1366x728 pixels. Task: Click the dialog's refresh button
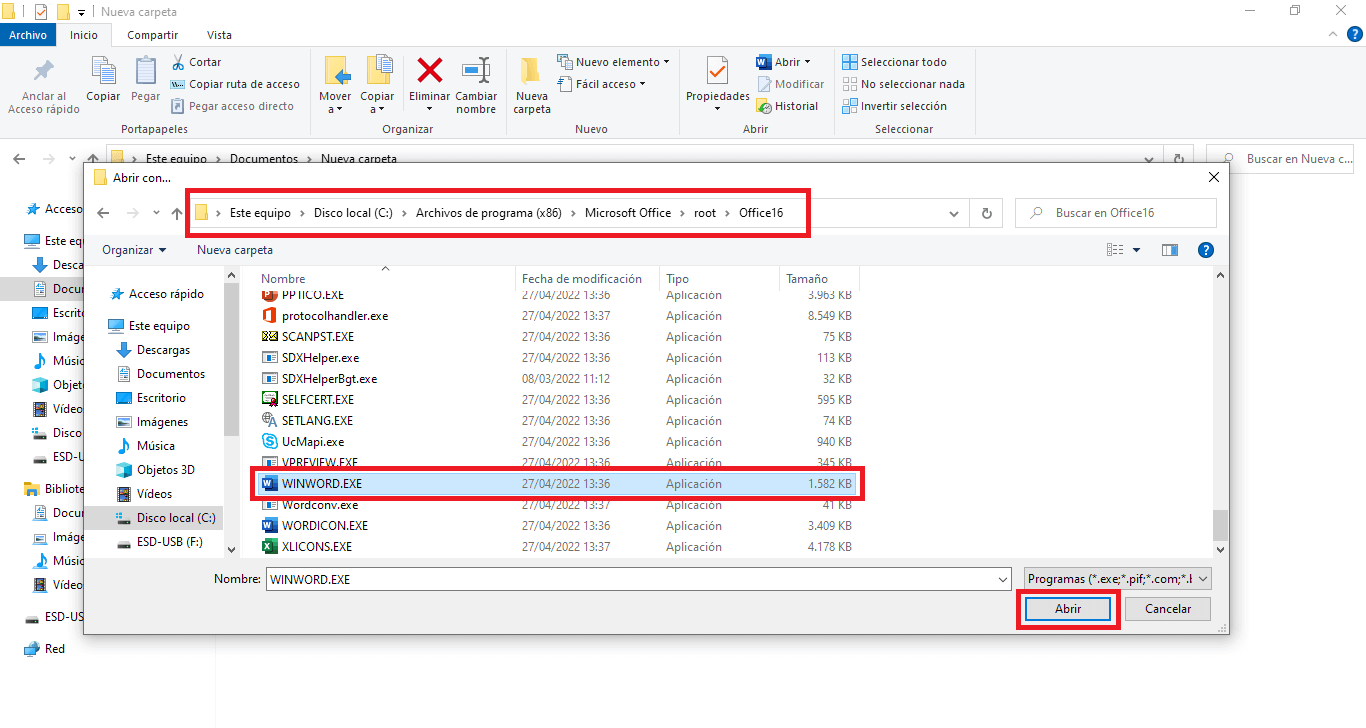click(987, 213)
